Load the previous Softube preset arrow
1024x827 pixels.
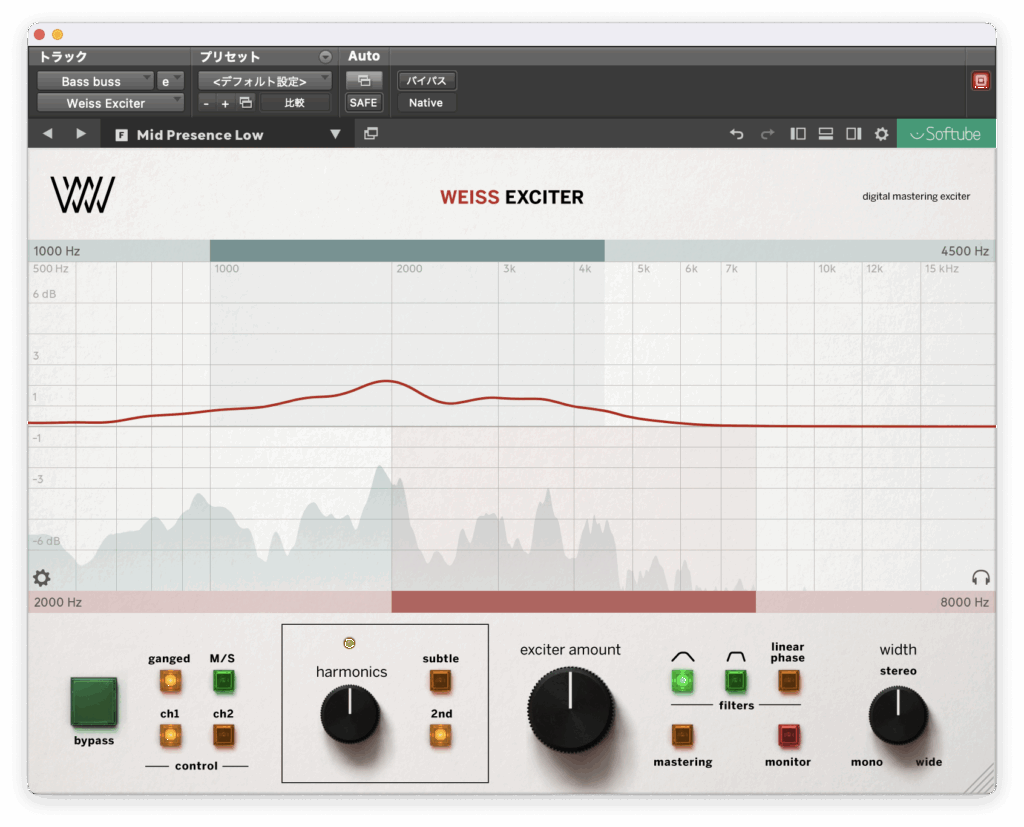[48, 133]
